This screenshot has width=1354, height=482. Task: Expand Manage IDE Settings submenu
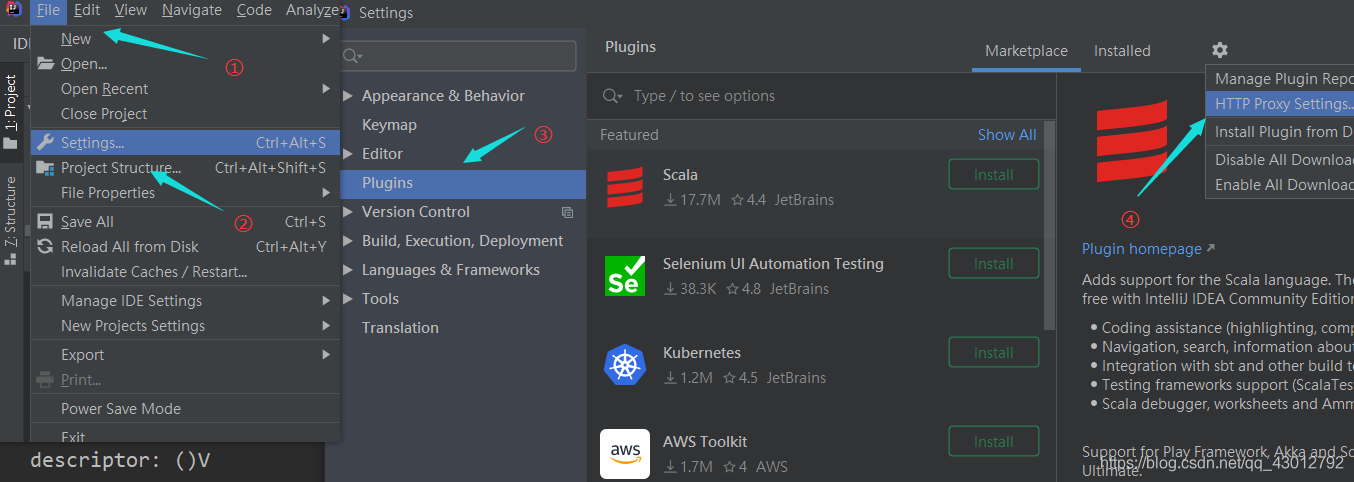[x=185, y=301]
